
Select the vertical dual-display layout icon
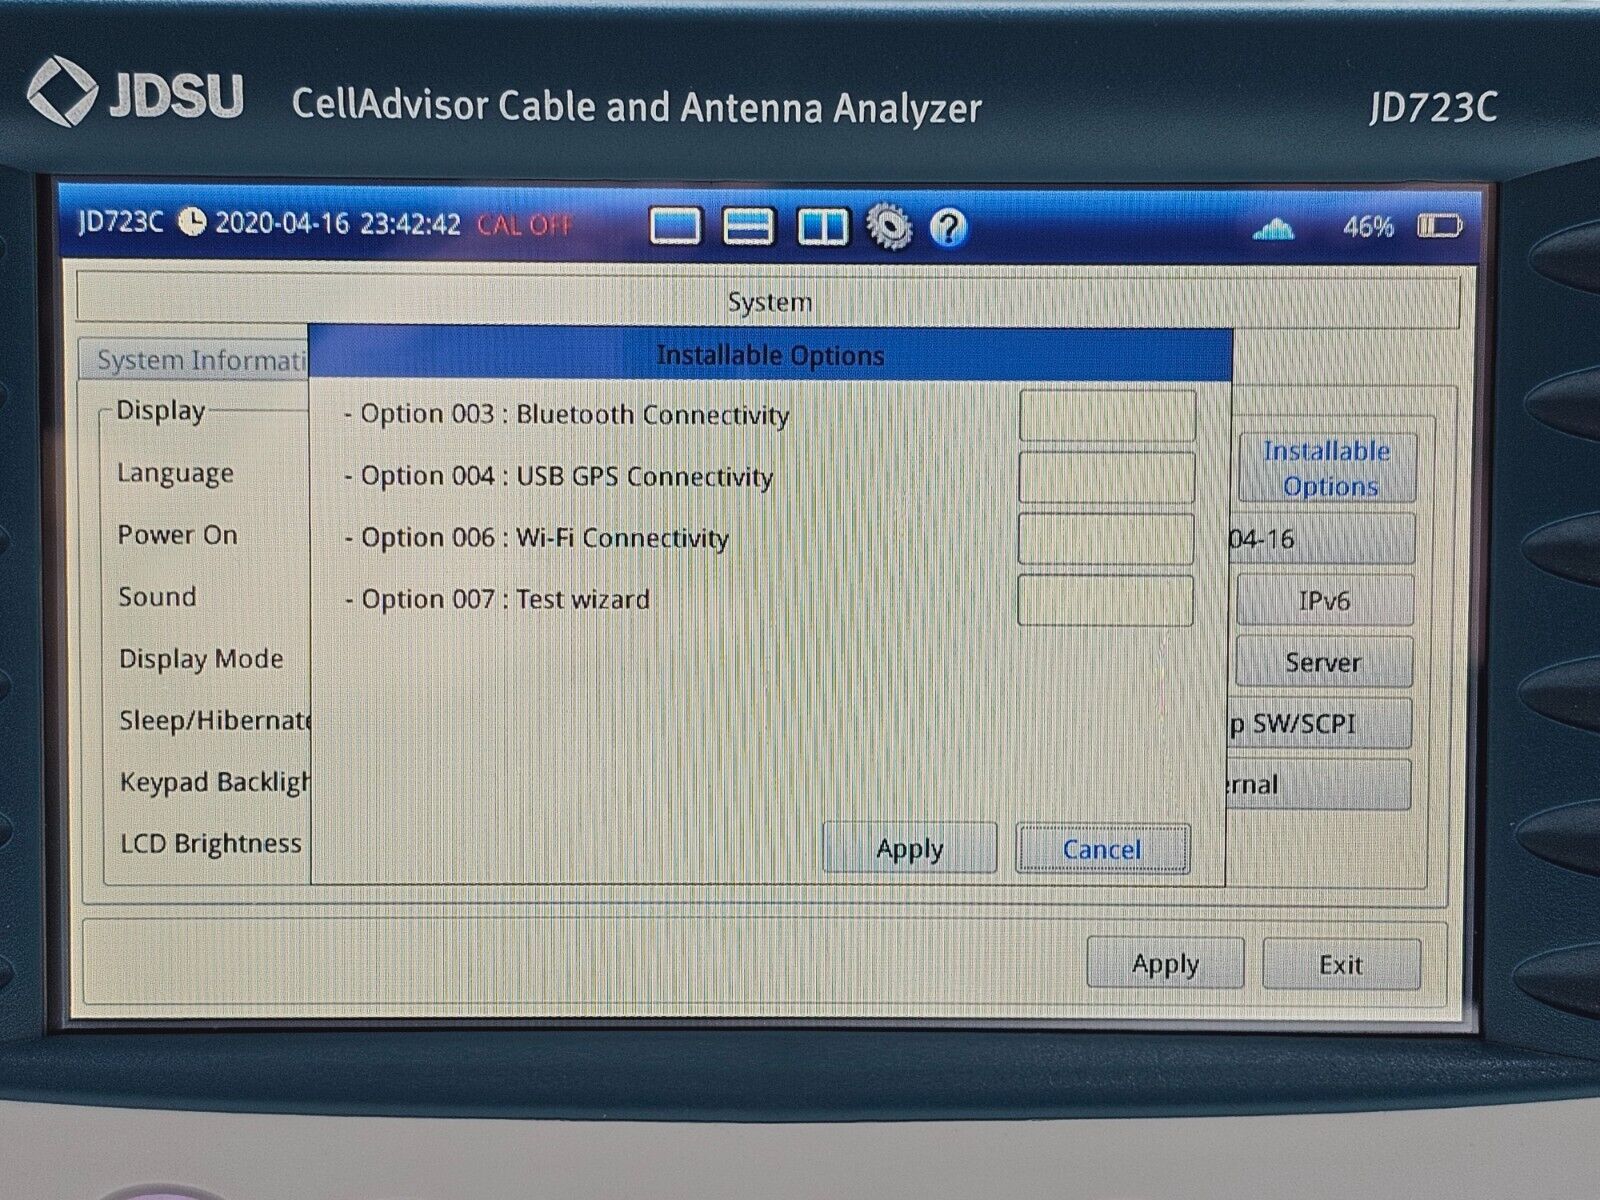point(822,228)
